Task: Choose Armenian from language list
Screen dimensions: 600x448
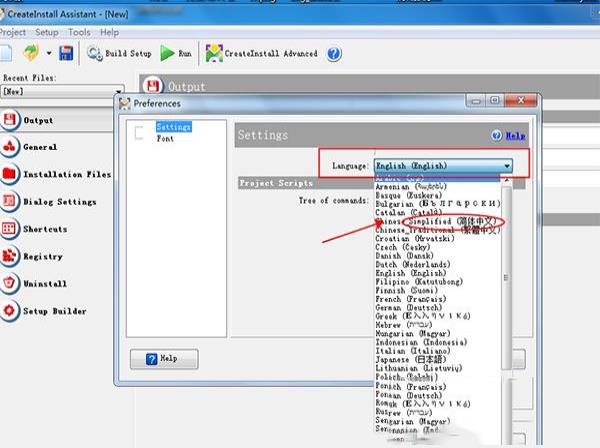Action: pos(411,187)
